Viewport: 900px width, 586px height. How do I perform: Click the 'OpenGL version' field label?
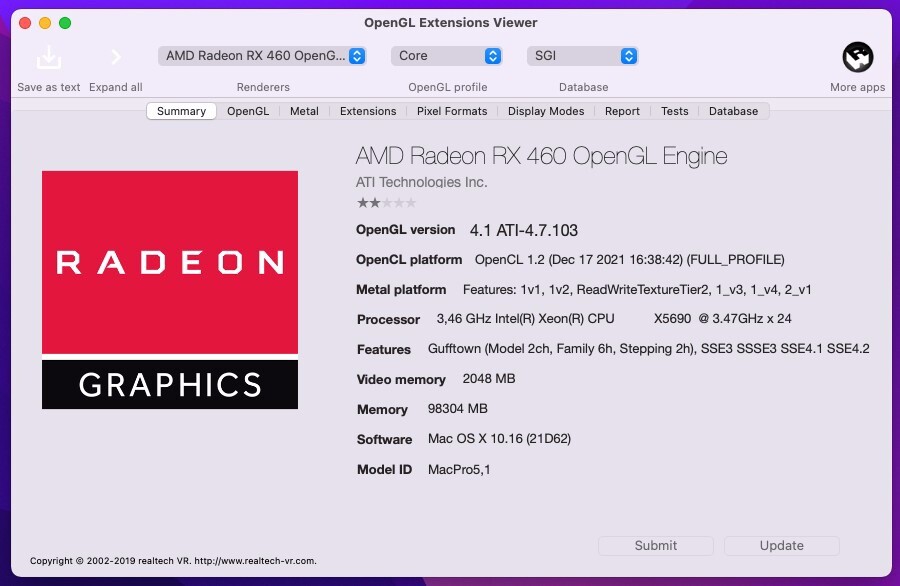click(x=405, y=230)
